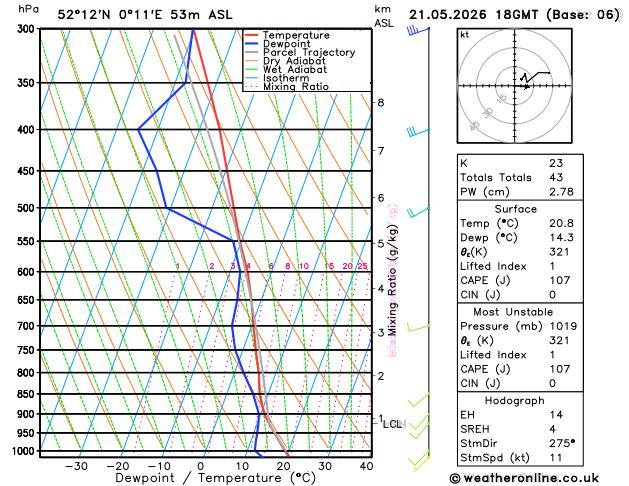Click the −10 temperature axis label

point(159,466)
